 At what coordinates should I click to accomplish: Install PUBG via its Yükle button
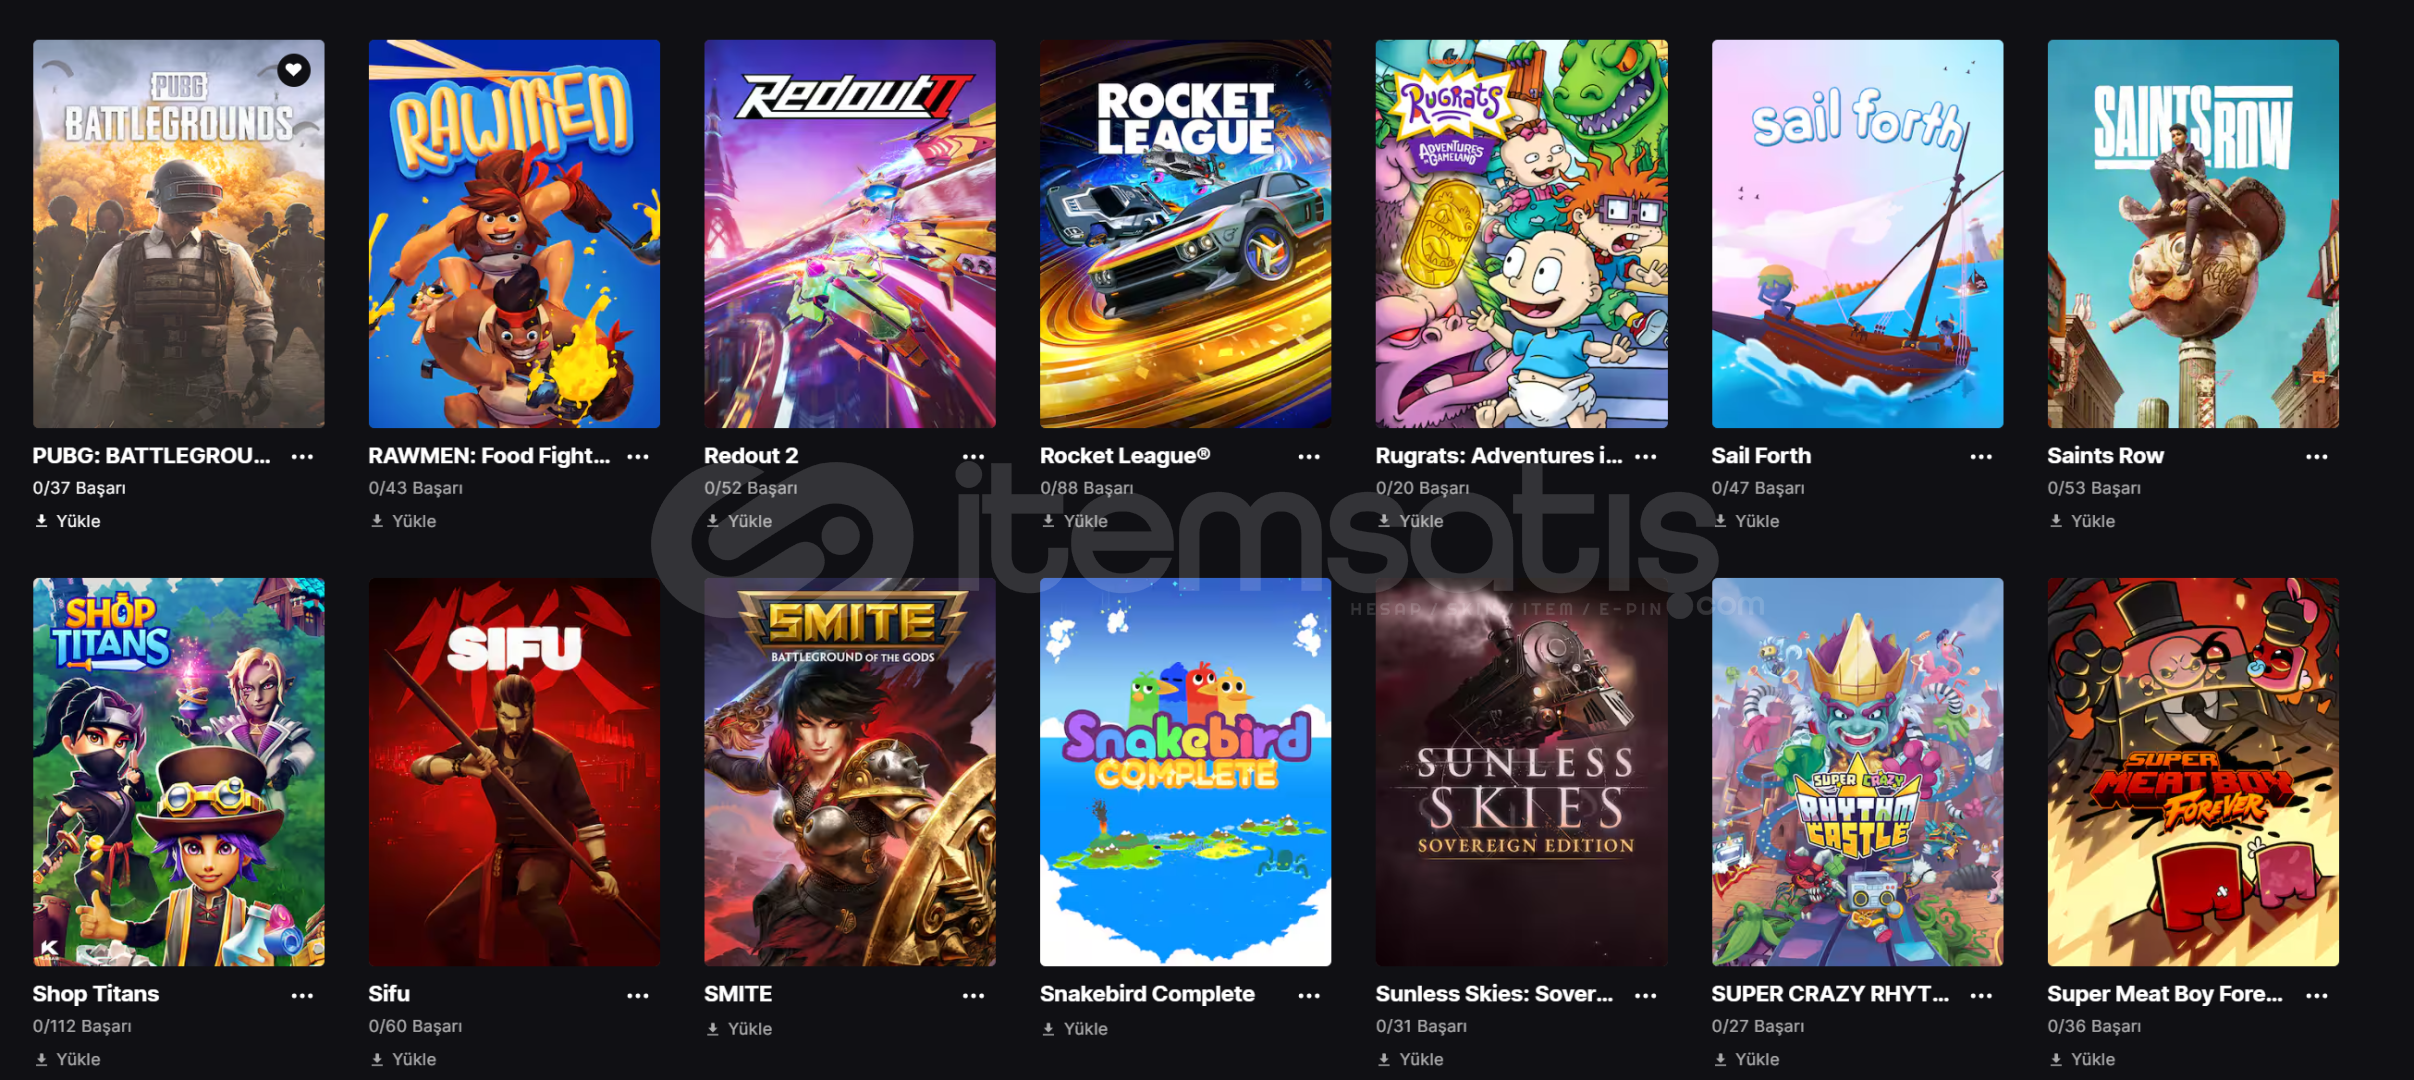pyautogui.click(x=68, y=521)
